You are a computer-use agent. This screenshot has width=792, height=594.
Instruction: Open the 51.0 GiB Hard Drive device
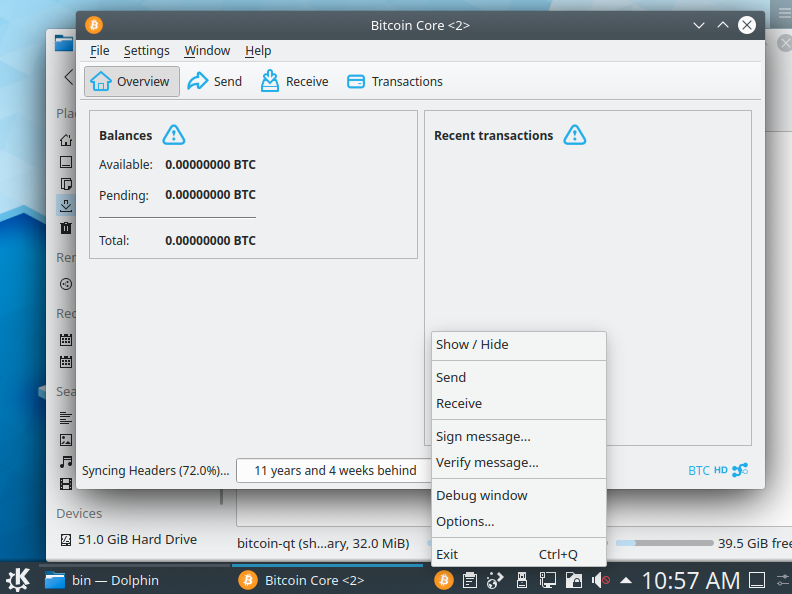coord(128,540)
